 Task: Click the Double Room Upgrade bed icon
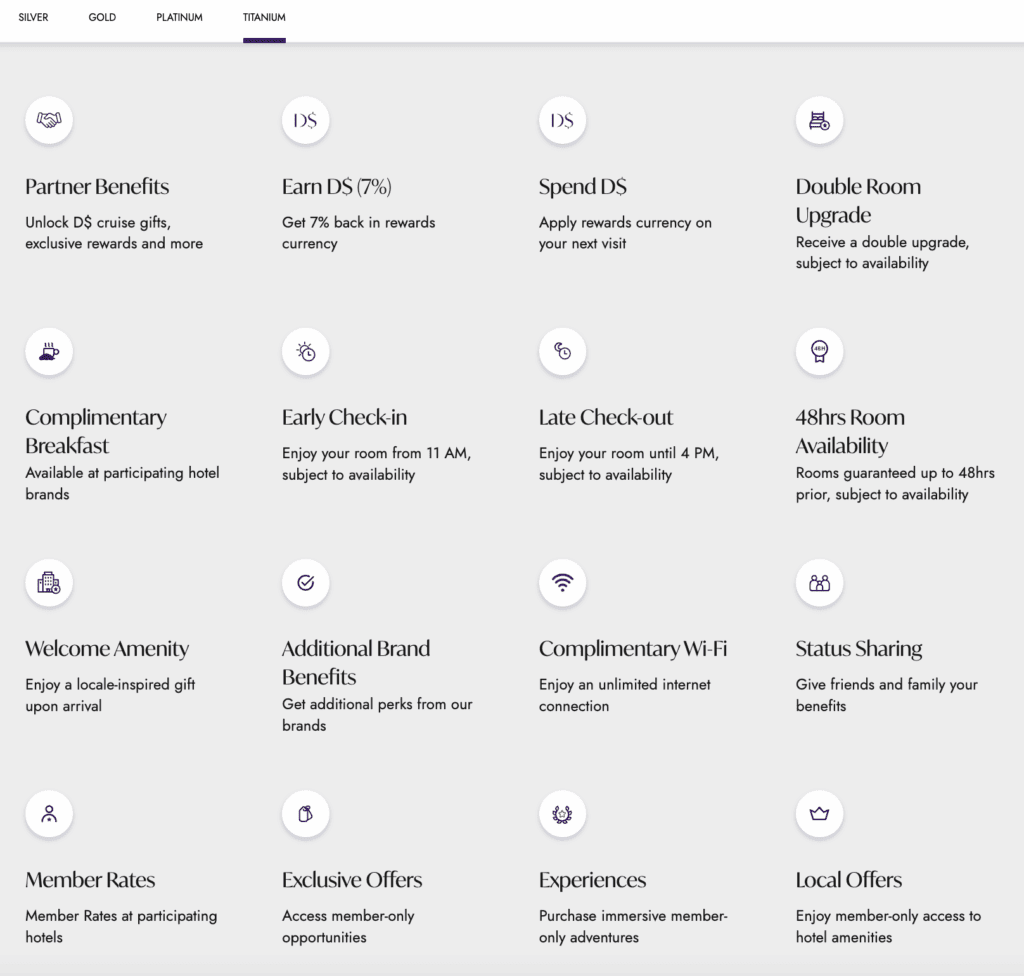(x=819, y=120)
